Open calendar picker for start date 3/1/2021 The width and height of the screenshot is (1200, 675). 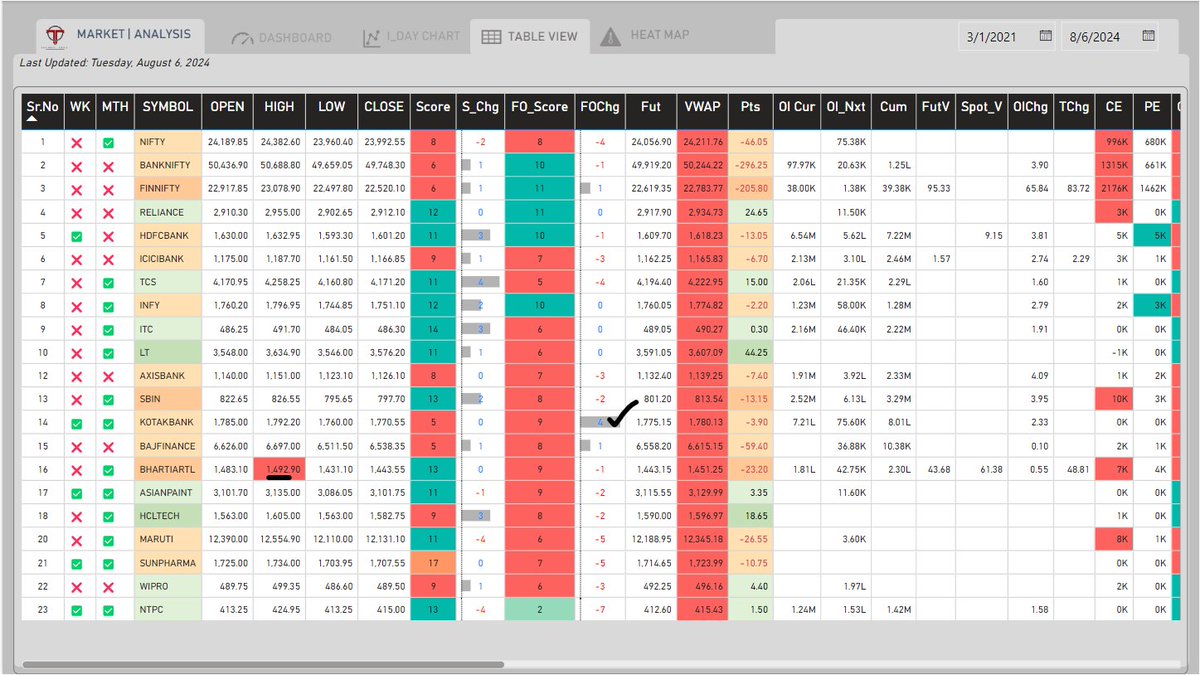click(1045, 36)
